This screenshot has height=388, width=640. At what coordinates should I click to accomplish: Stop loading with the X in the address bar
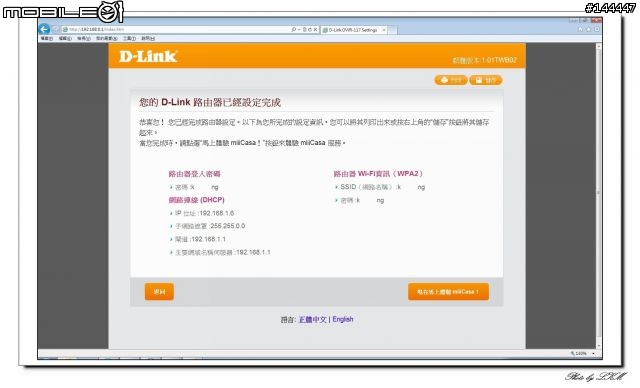click(316, 30)
